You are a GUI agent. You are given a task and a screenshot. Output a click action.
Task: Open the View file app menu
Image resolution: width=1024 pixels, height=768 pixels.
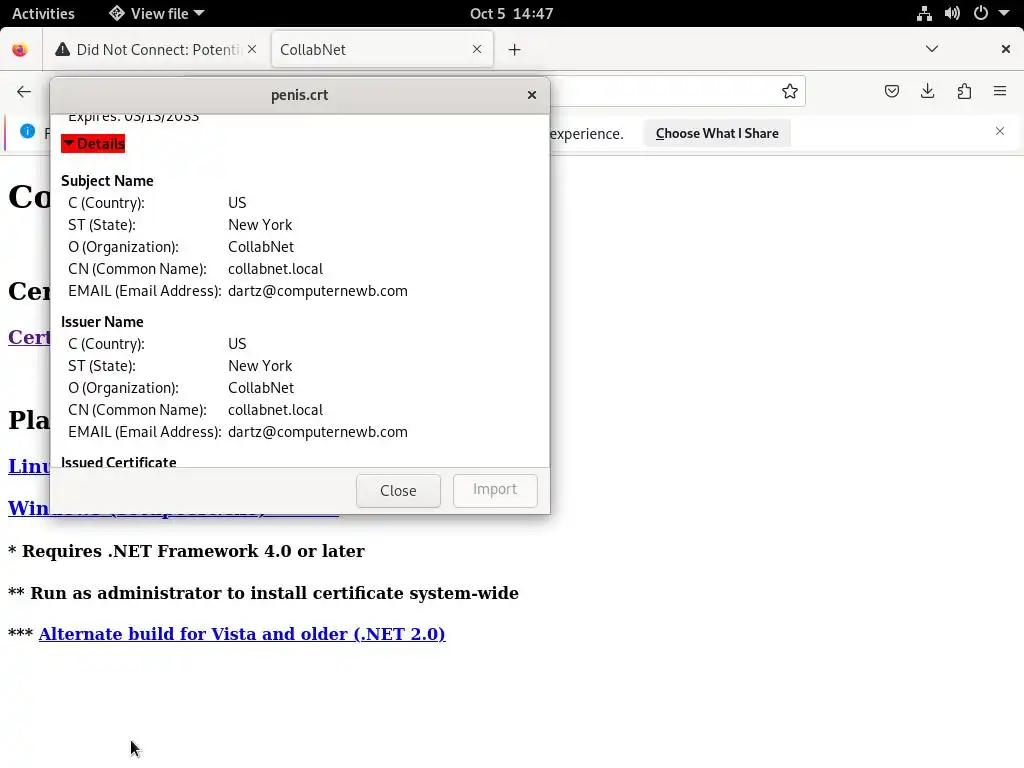pos(157,13)
